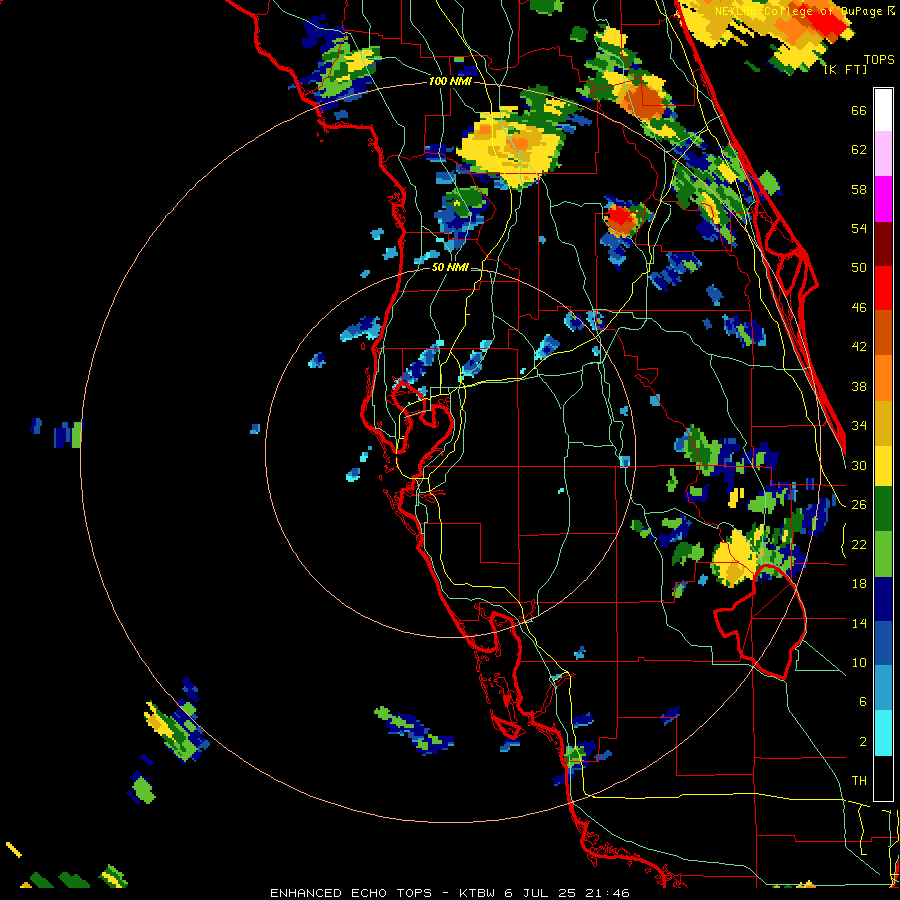Viewport: 900px width, 900px height.
Task: Click the "6 JUL 25" date text
Action: (x=541, y=893)
